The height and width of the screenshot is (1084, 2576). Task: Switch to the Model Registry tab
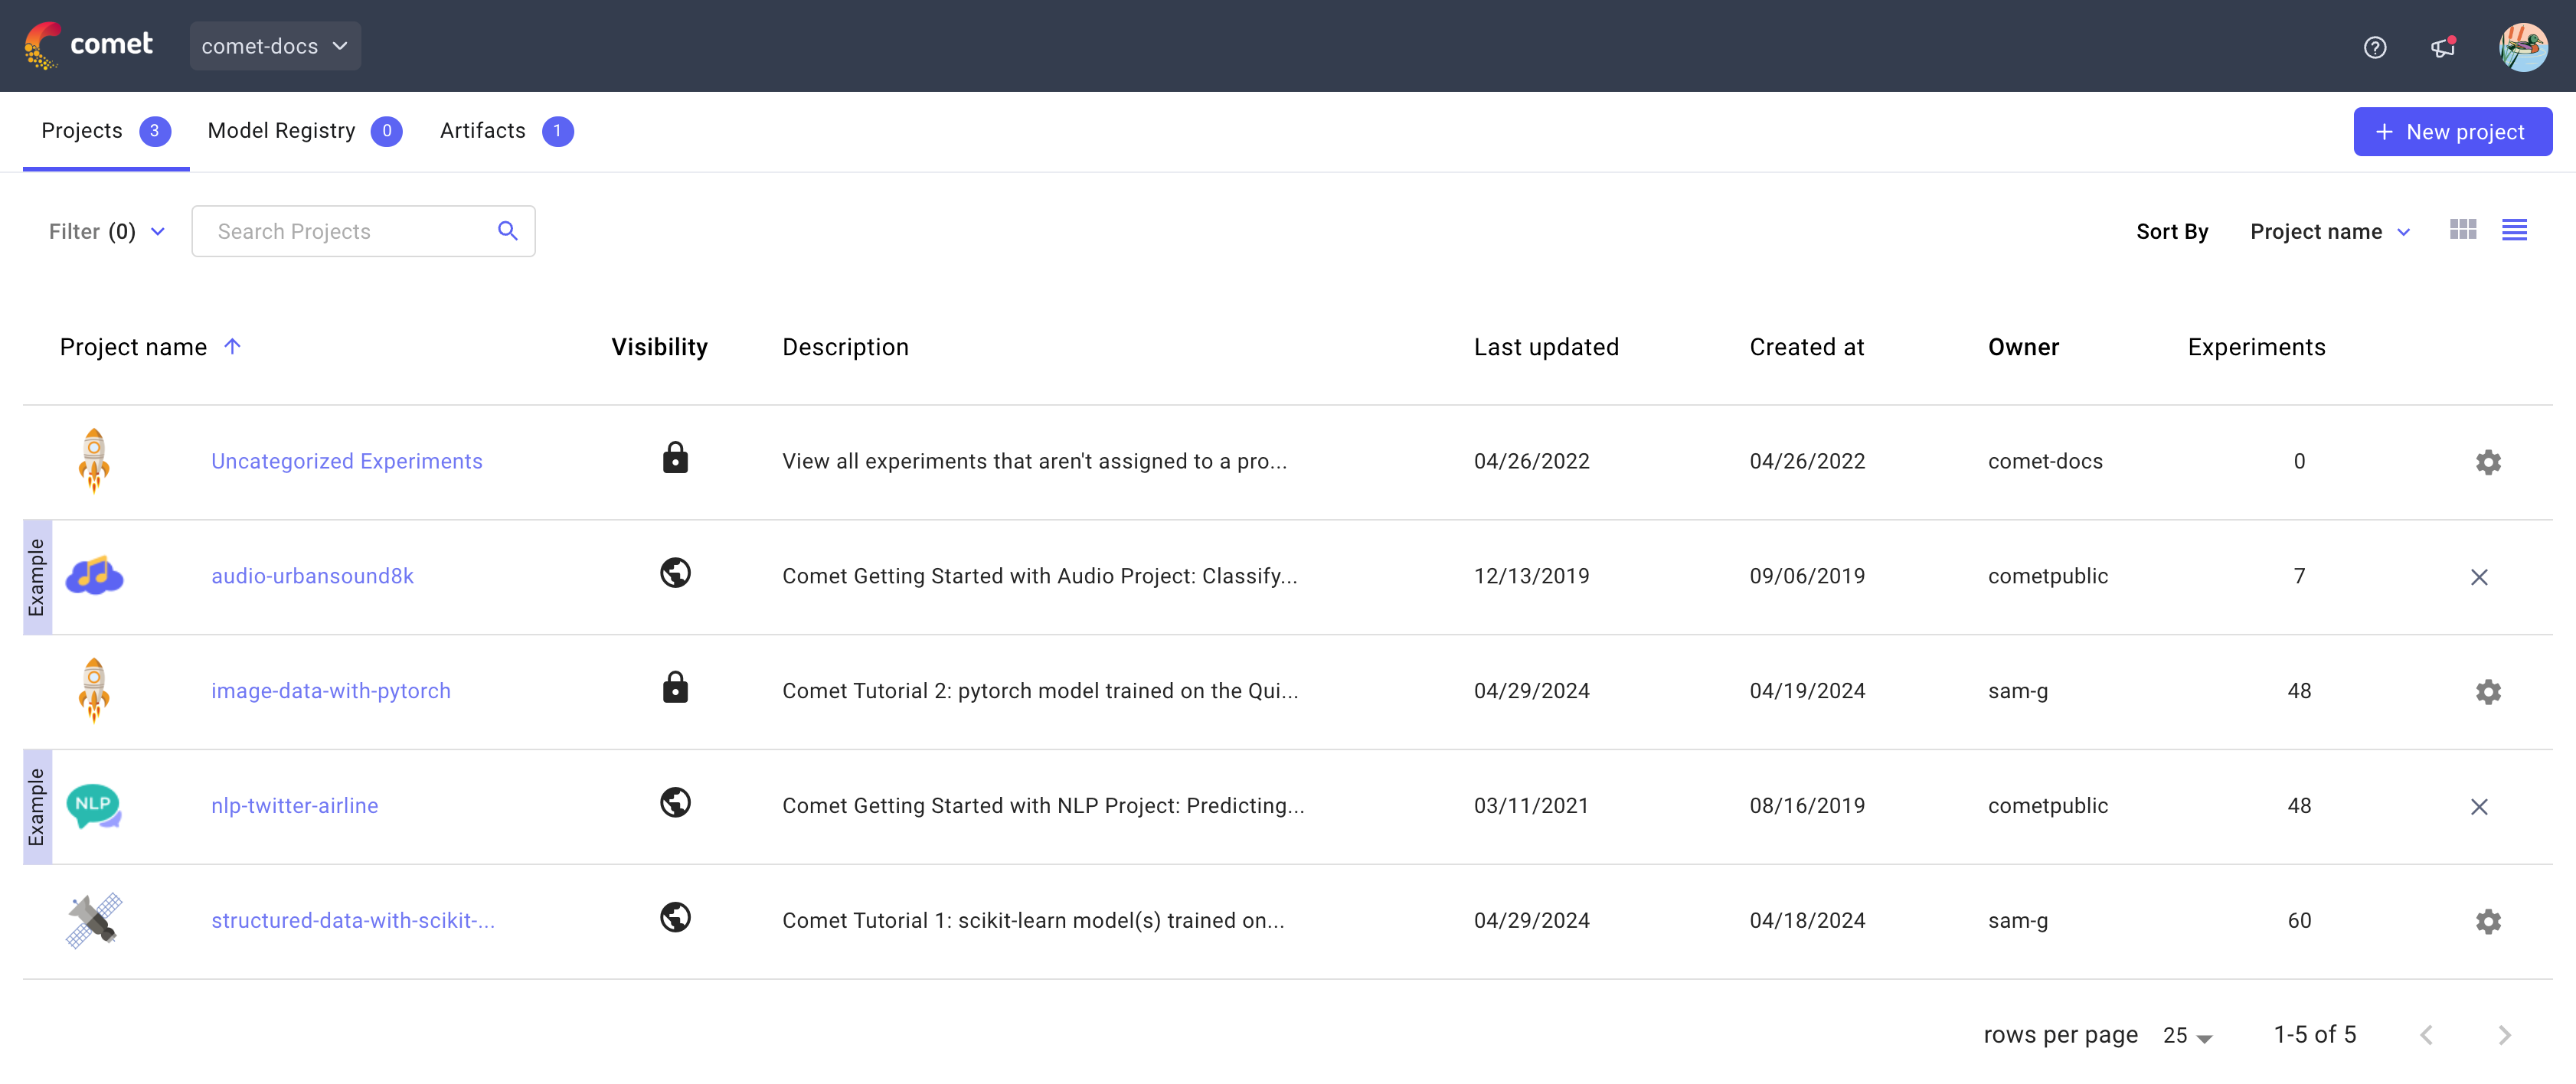click(x=281, y=130)
